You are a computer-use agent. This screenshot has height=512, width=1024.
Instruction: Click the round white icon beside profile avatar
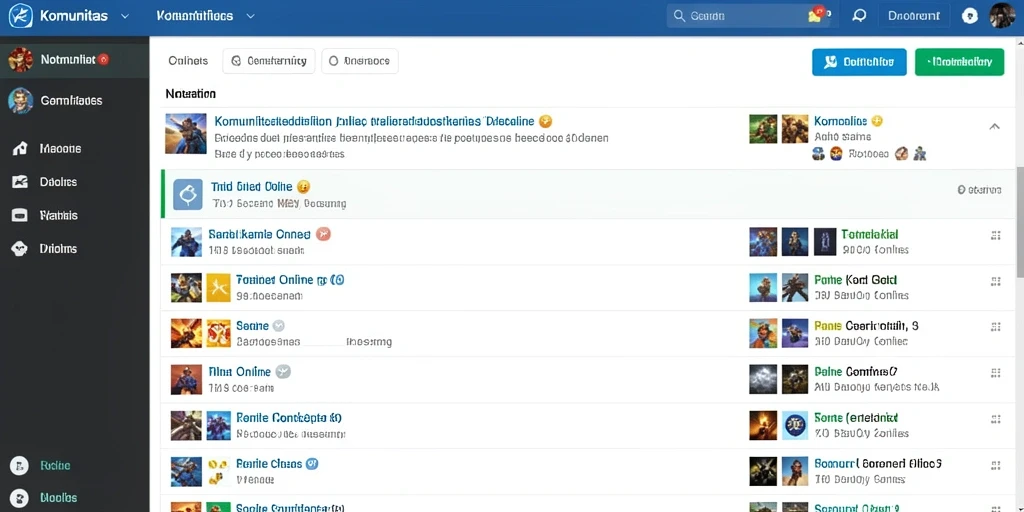(970, 16)
